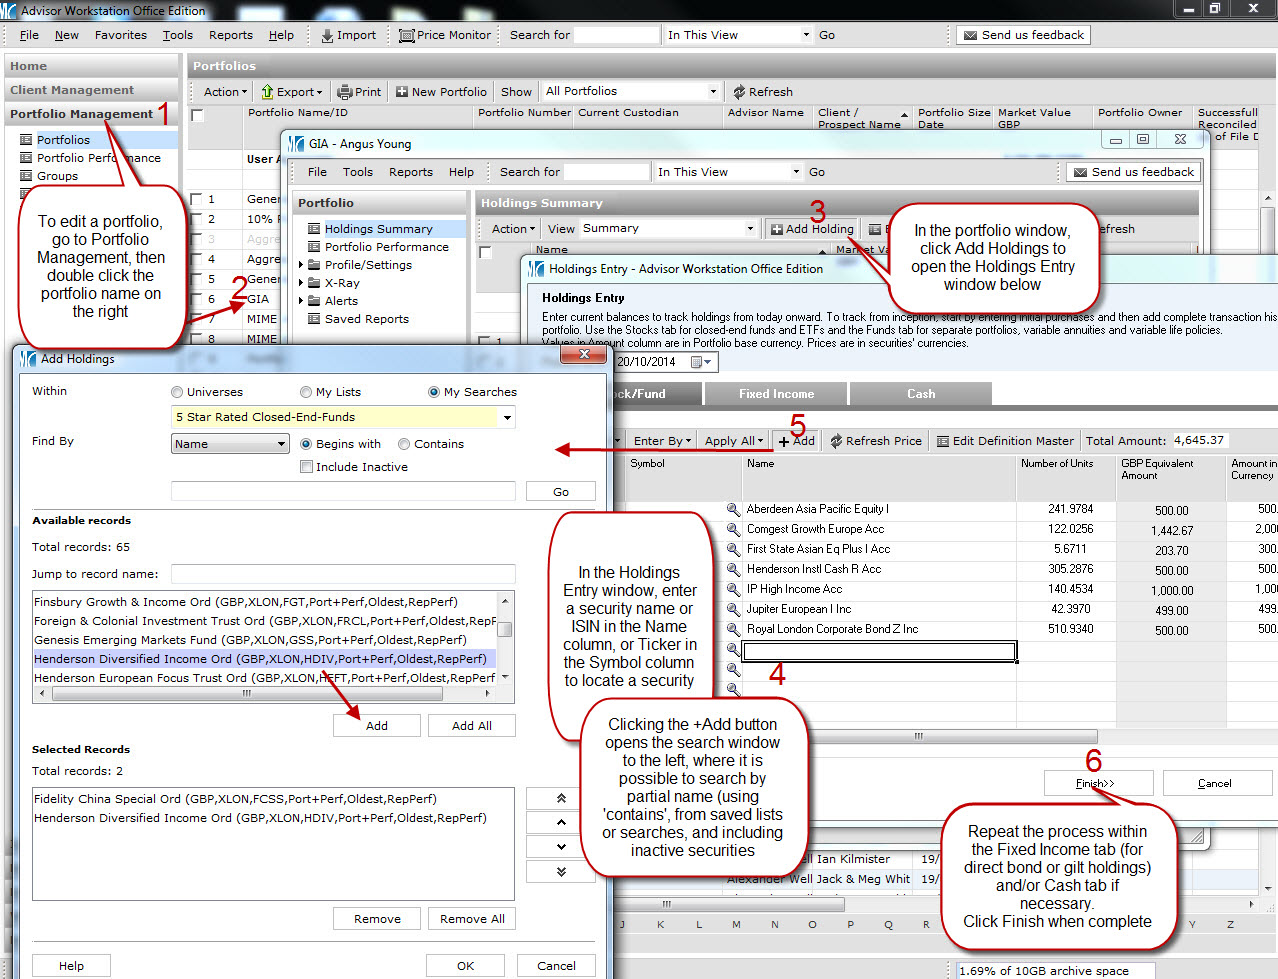Expand the Profile/Settings tree node
The image size is (1278, 979).
[x=301, y=266]
